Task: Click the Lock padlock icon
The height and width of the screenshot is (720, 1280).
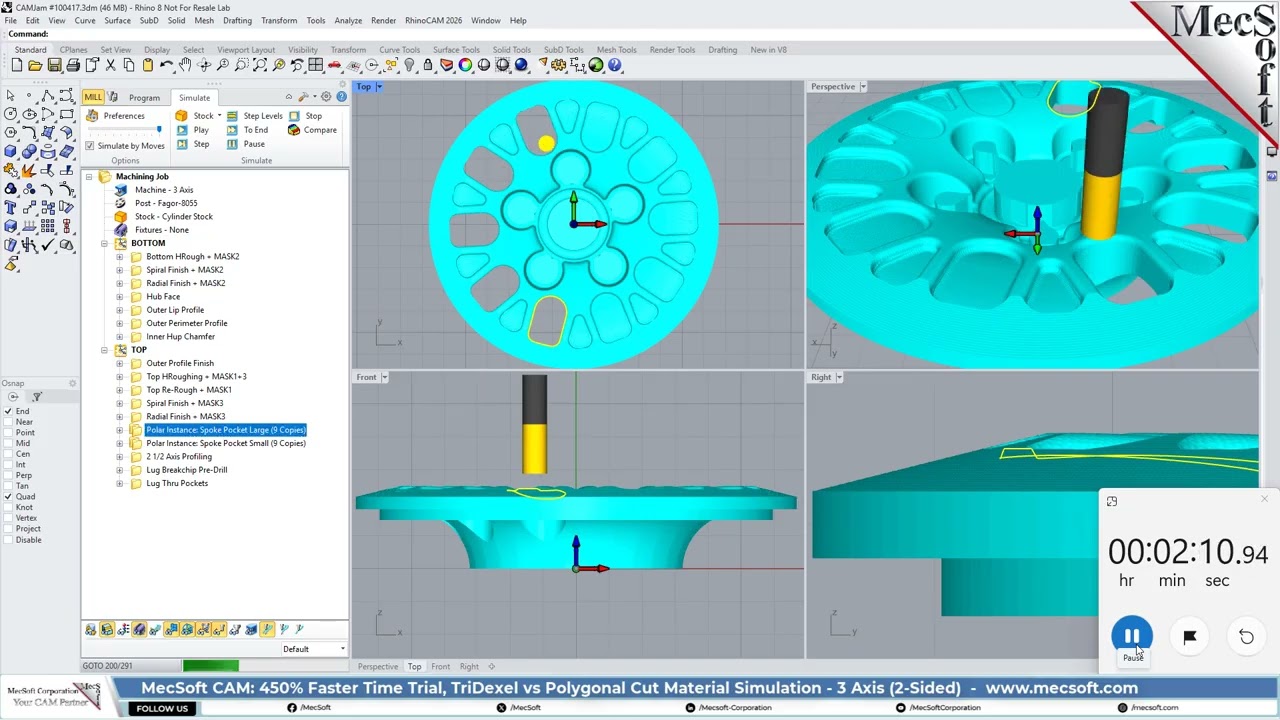Action: (x=428, y=65)
